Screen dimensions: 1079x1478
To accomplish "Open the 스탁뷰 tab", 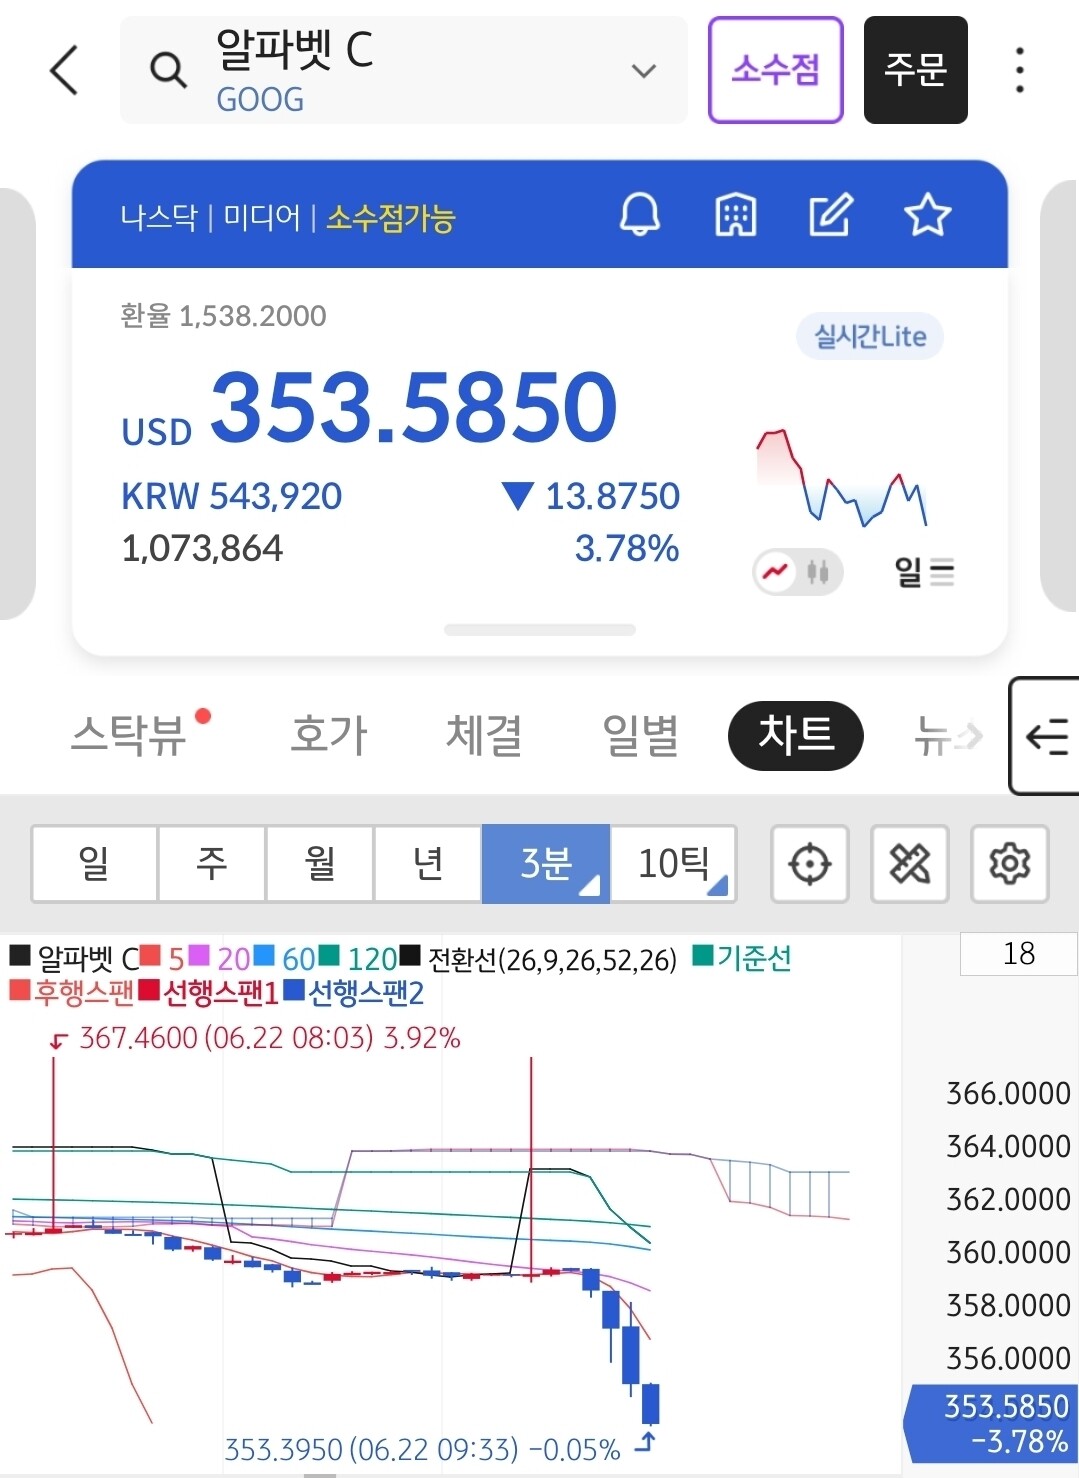I will click(130, 736).
